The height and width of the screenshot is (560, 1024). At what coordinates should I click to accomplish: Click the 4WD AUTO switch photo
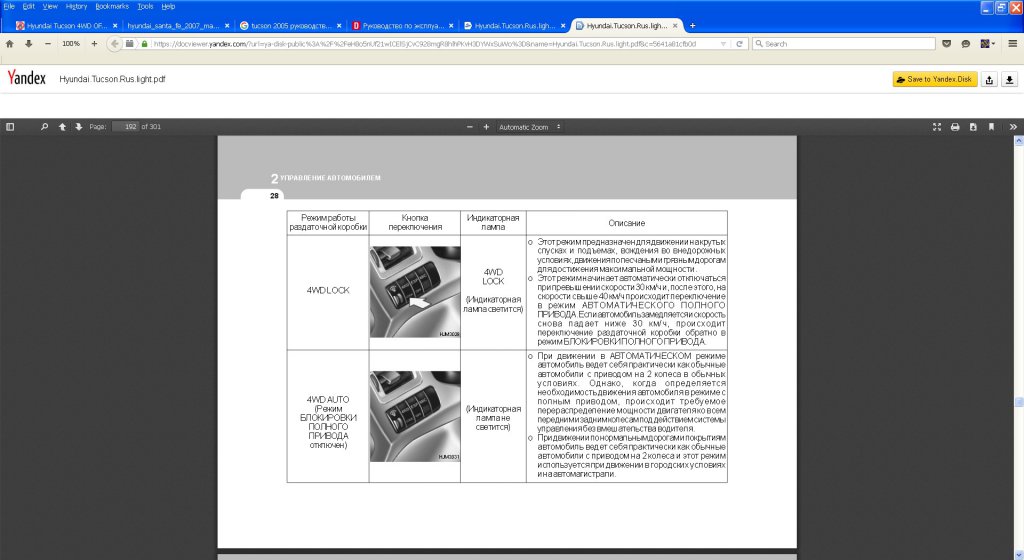pos(415,416)
